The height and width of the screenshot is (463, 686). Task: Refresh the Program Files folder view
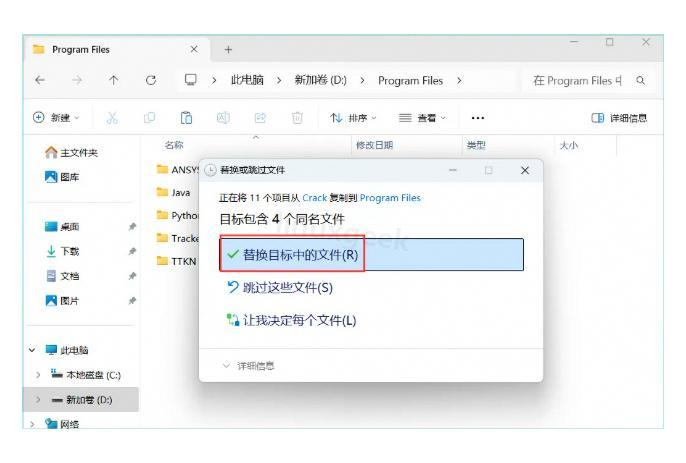coord(151,80)
